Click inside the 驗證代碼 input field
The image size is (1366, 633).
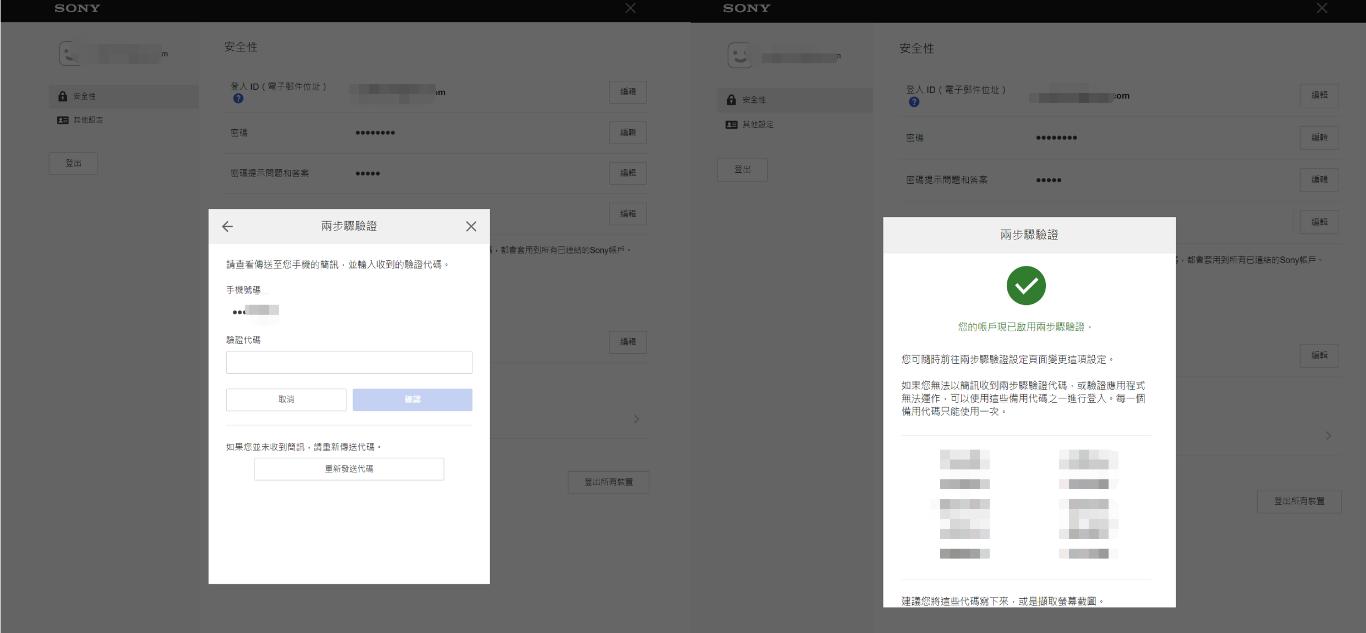pyautogui.click(x=349, y=362)
